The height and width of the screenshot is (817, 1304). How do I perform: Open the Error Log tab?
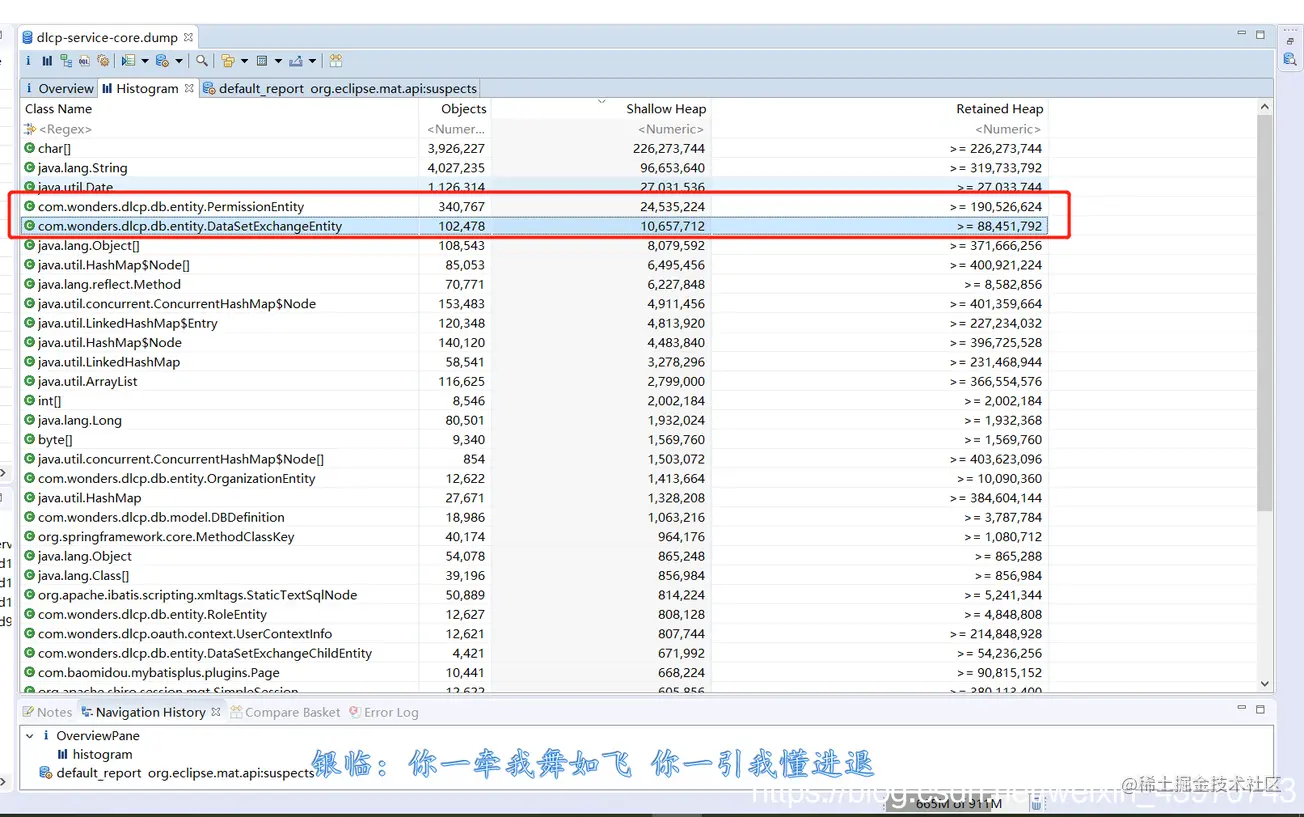[x=383, y=712]
